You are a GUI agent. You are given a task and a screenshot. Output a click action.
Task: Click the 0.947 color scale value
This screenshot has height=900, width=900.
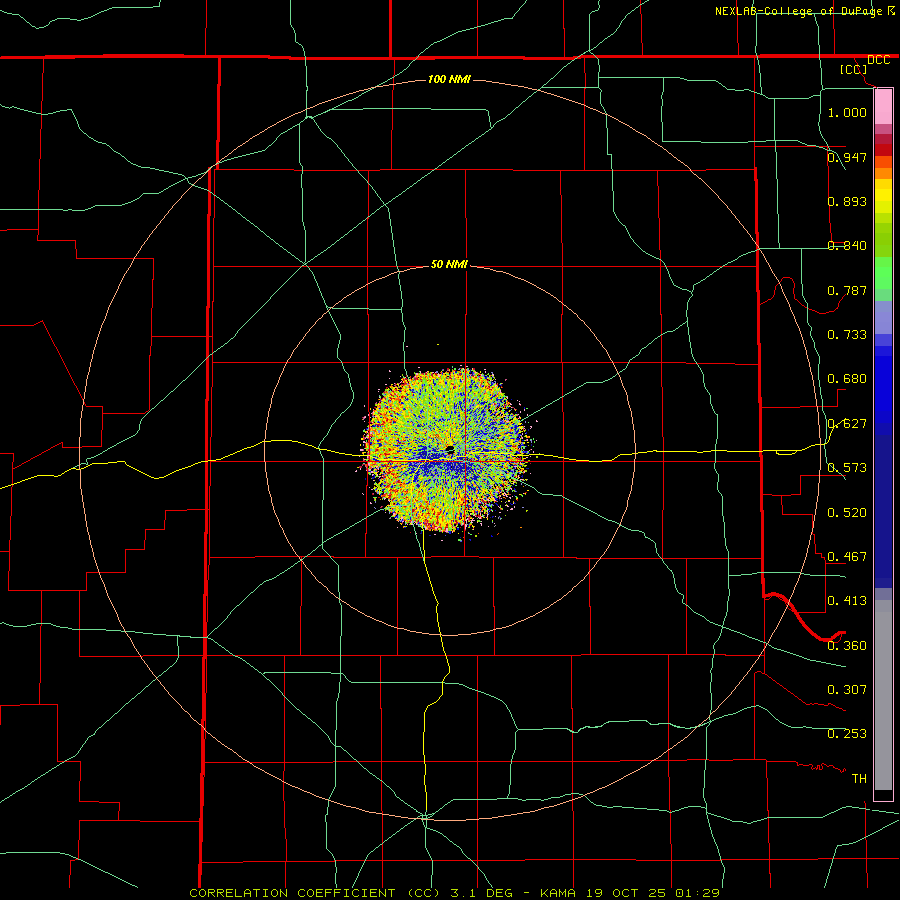(x=847, y=157)
